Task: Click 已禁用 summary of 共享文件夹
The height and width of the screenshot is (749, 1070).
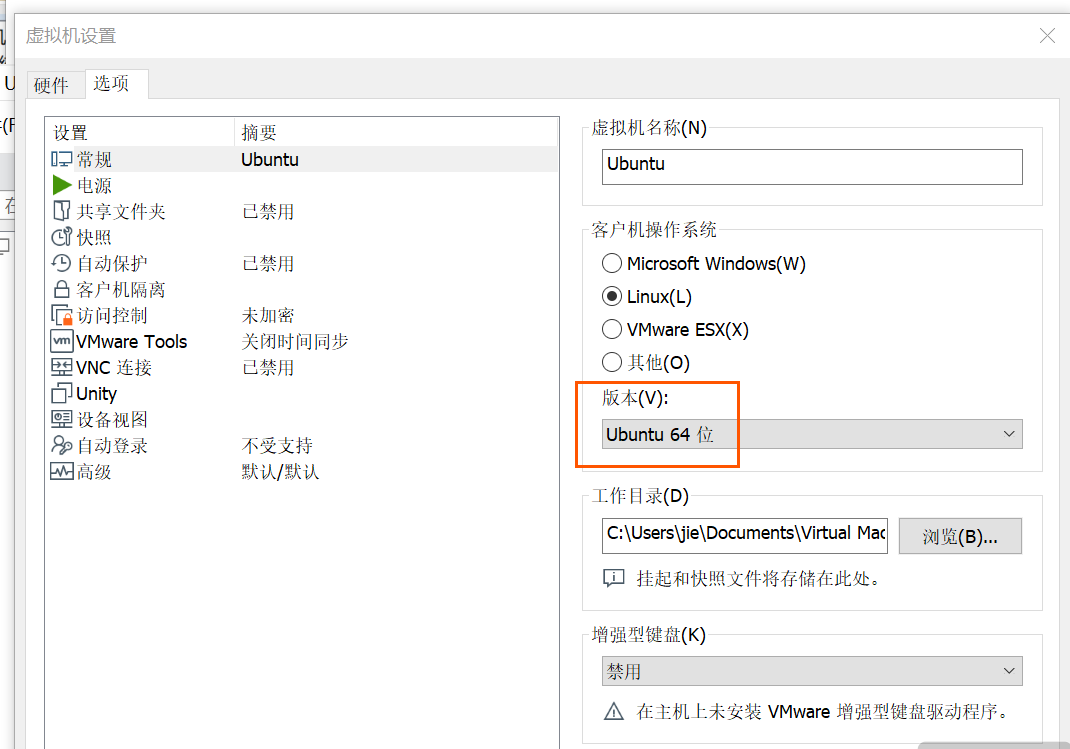Action: coord(268,211)
